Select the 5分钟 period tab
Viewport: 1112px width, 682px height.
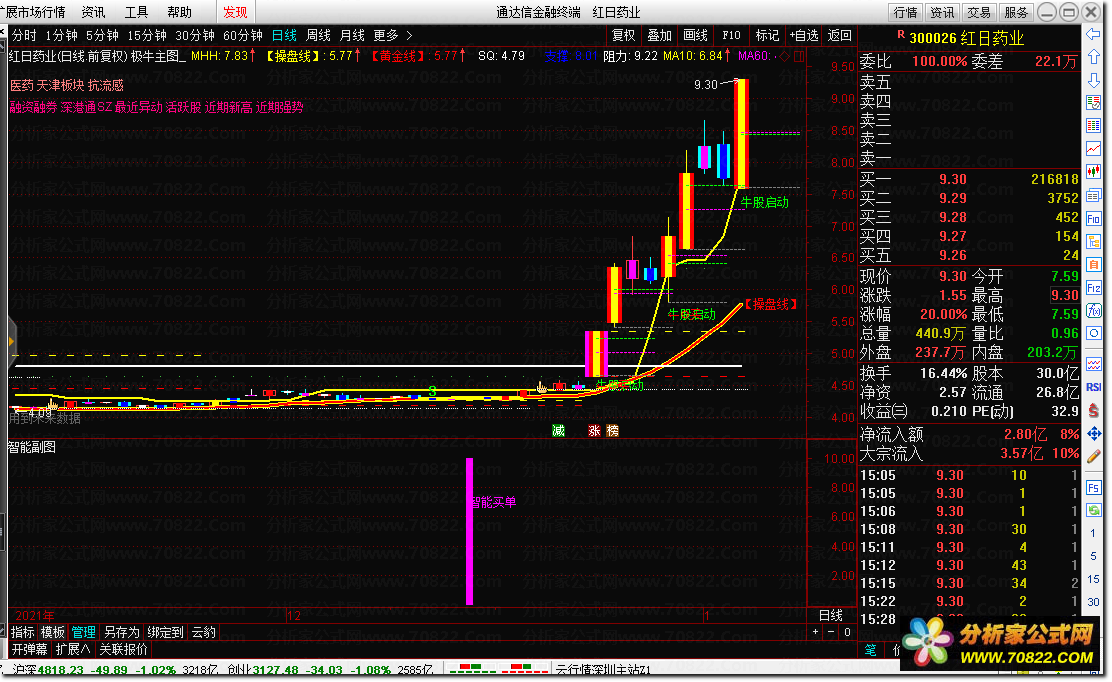[x=103, y=35]
